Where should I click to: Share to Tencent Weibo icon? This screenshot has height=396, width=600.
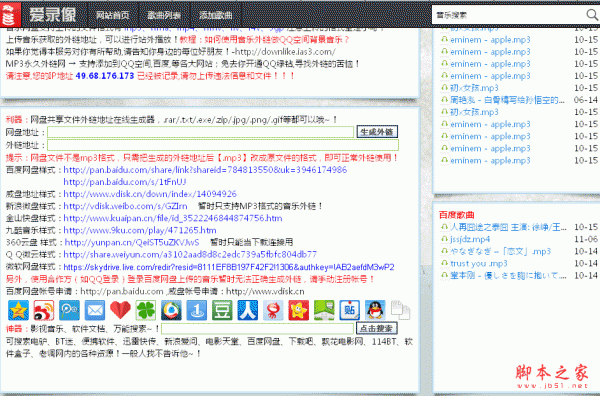[x=69, y=310]
